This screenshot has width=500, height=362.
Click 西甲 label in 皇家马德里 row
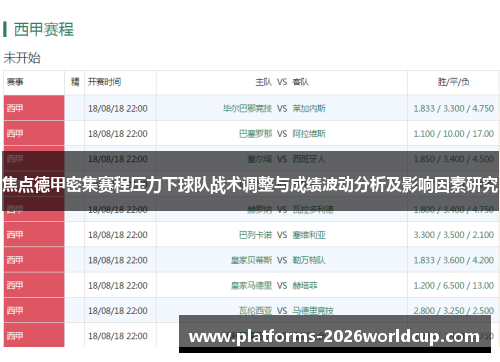(x=15, y=285)
